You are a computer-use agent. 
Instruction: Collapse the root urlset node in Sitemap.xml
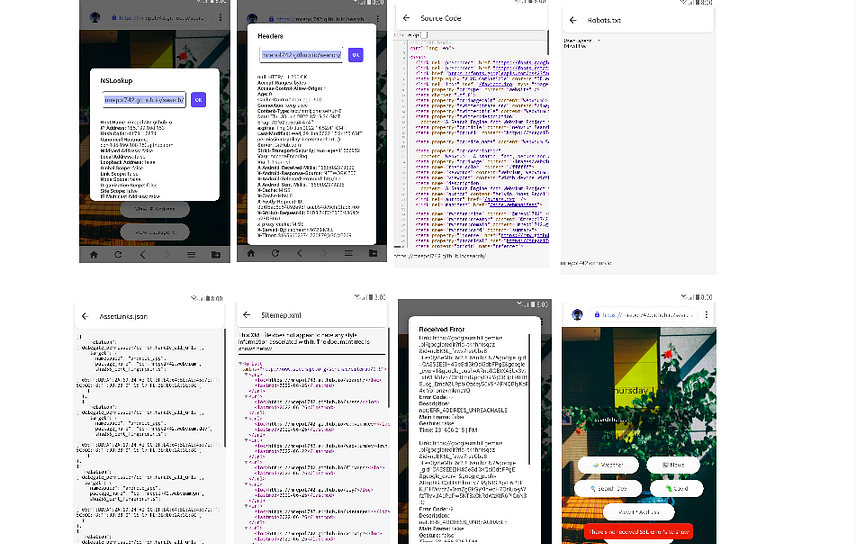[240, 364]
